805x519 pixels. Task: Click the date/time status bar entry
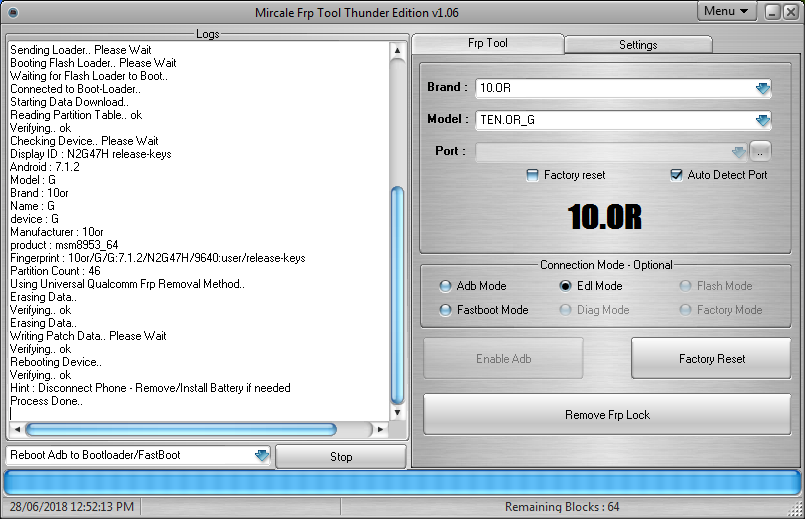[x=72, y=507]
